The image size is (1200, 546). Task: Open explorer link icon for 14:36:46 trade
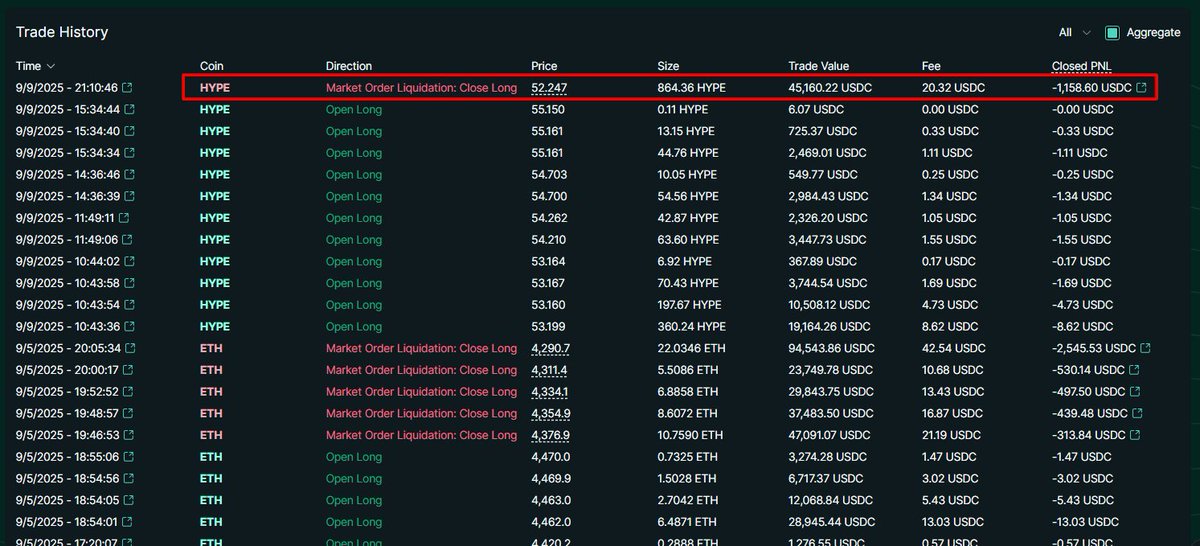pyautogui.click(x=128, y=175)
